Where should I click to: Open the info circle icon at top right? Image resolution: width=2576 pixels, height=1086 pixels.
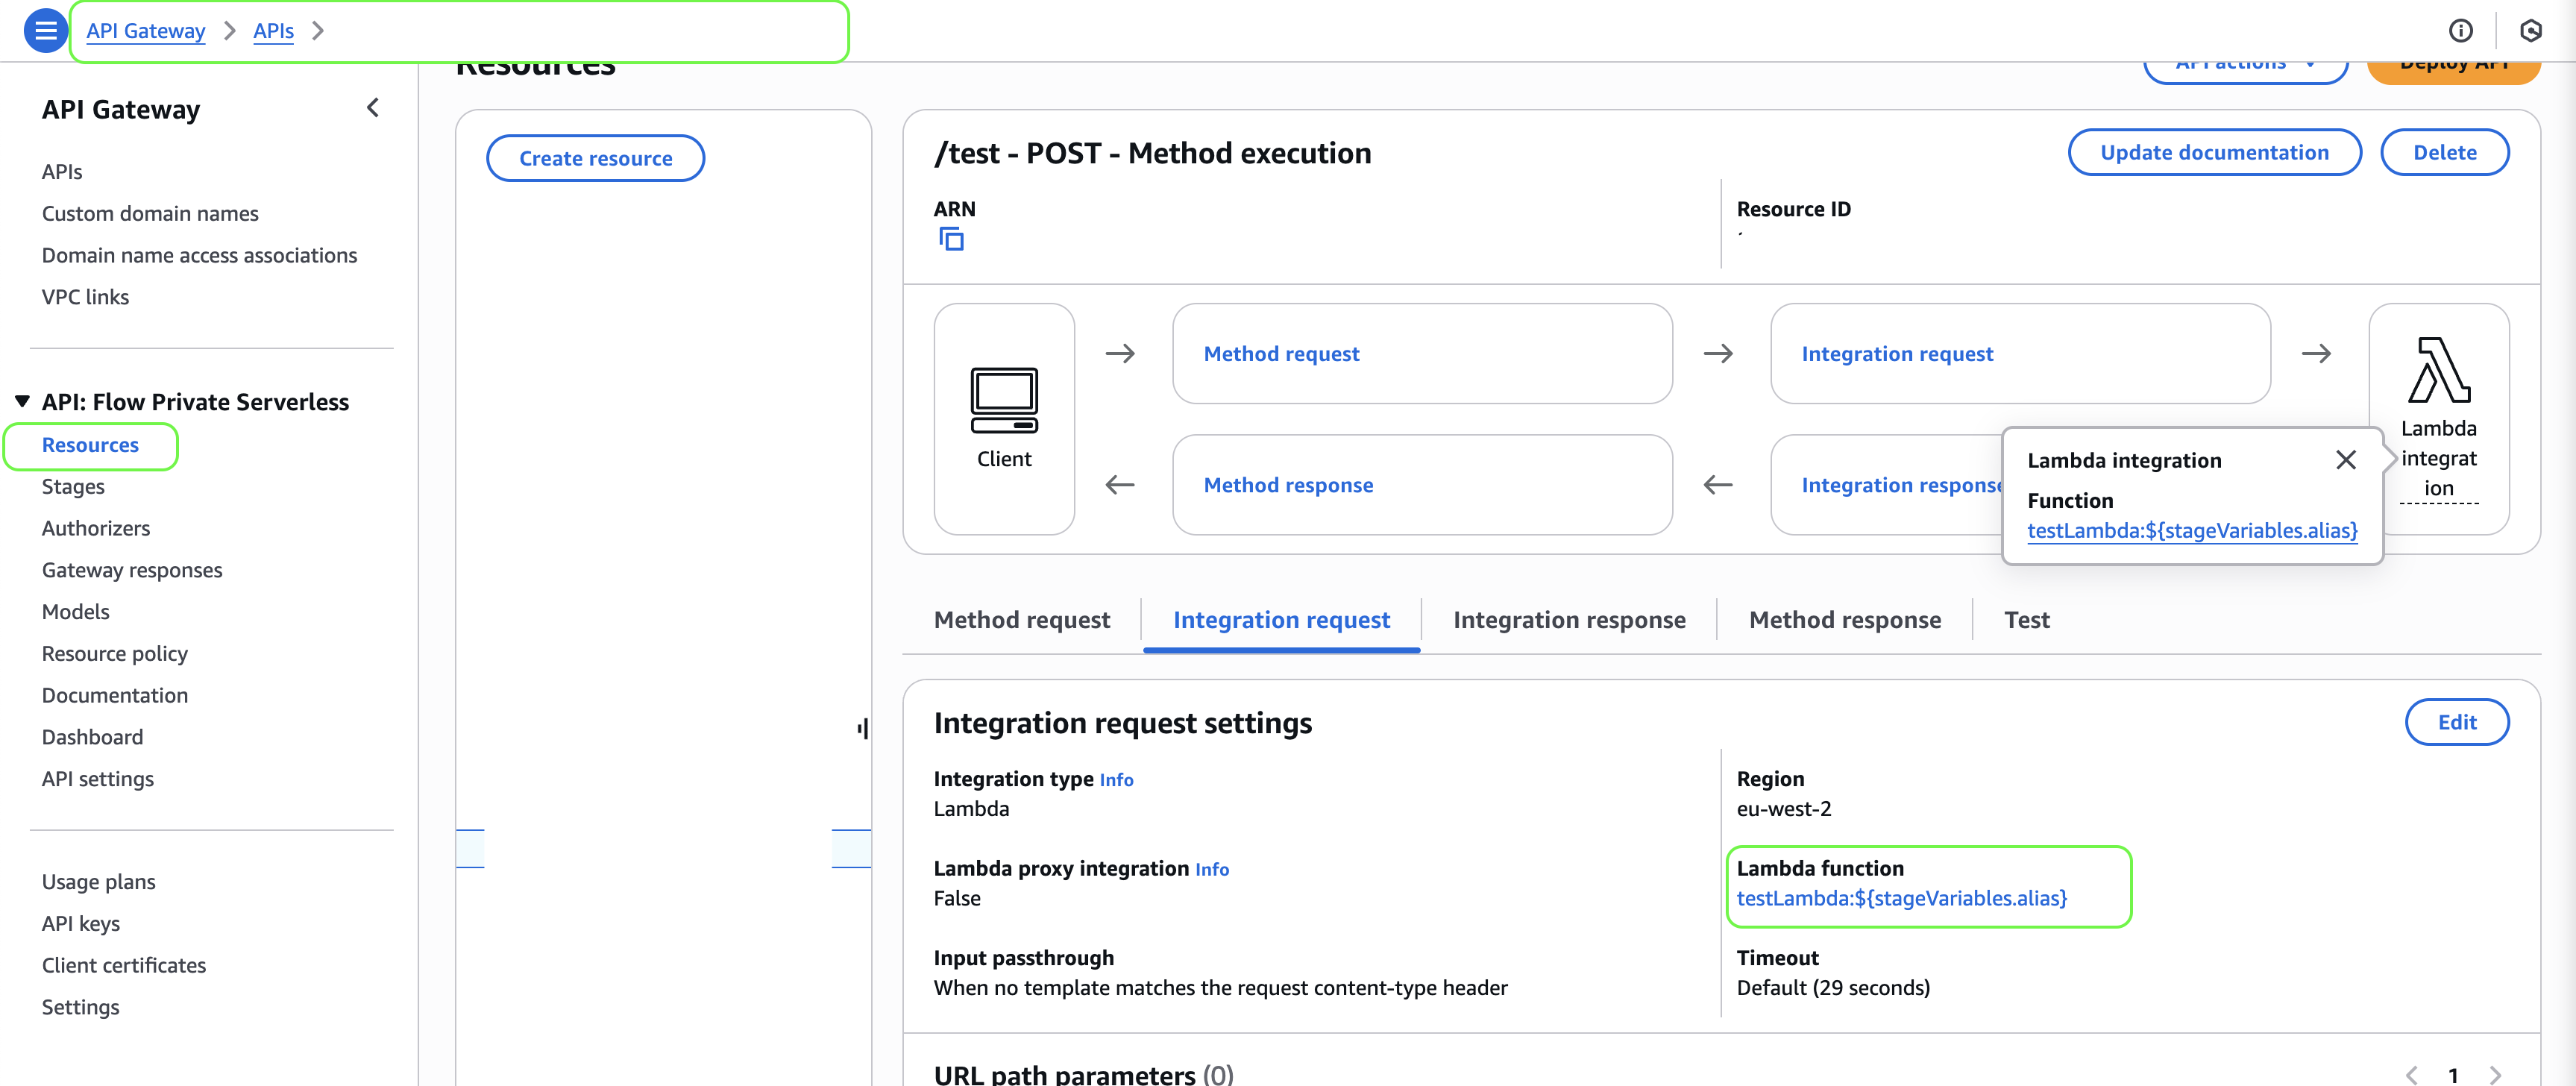click(2460, 31)
